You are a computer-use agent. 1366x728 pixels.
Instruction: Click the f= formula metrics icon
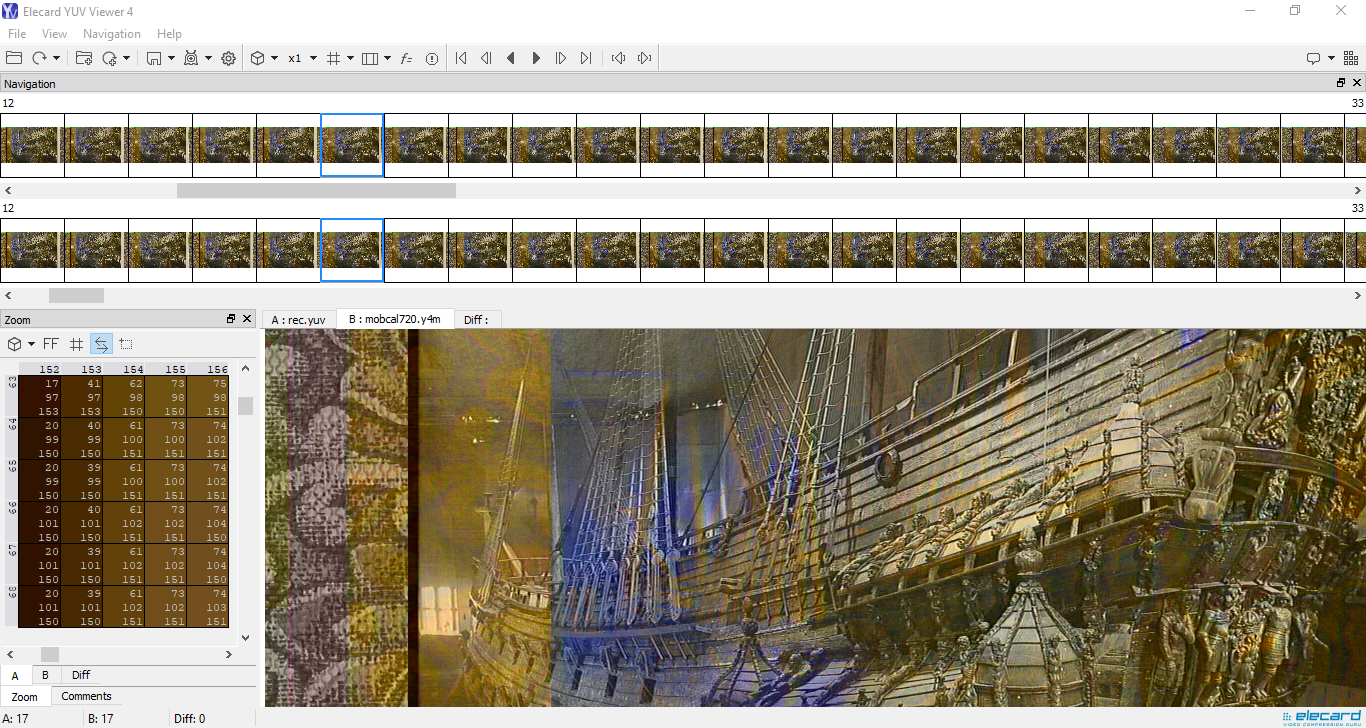406,58
